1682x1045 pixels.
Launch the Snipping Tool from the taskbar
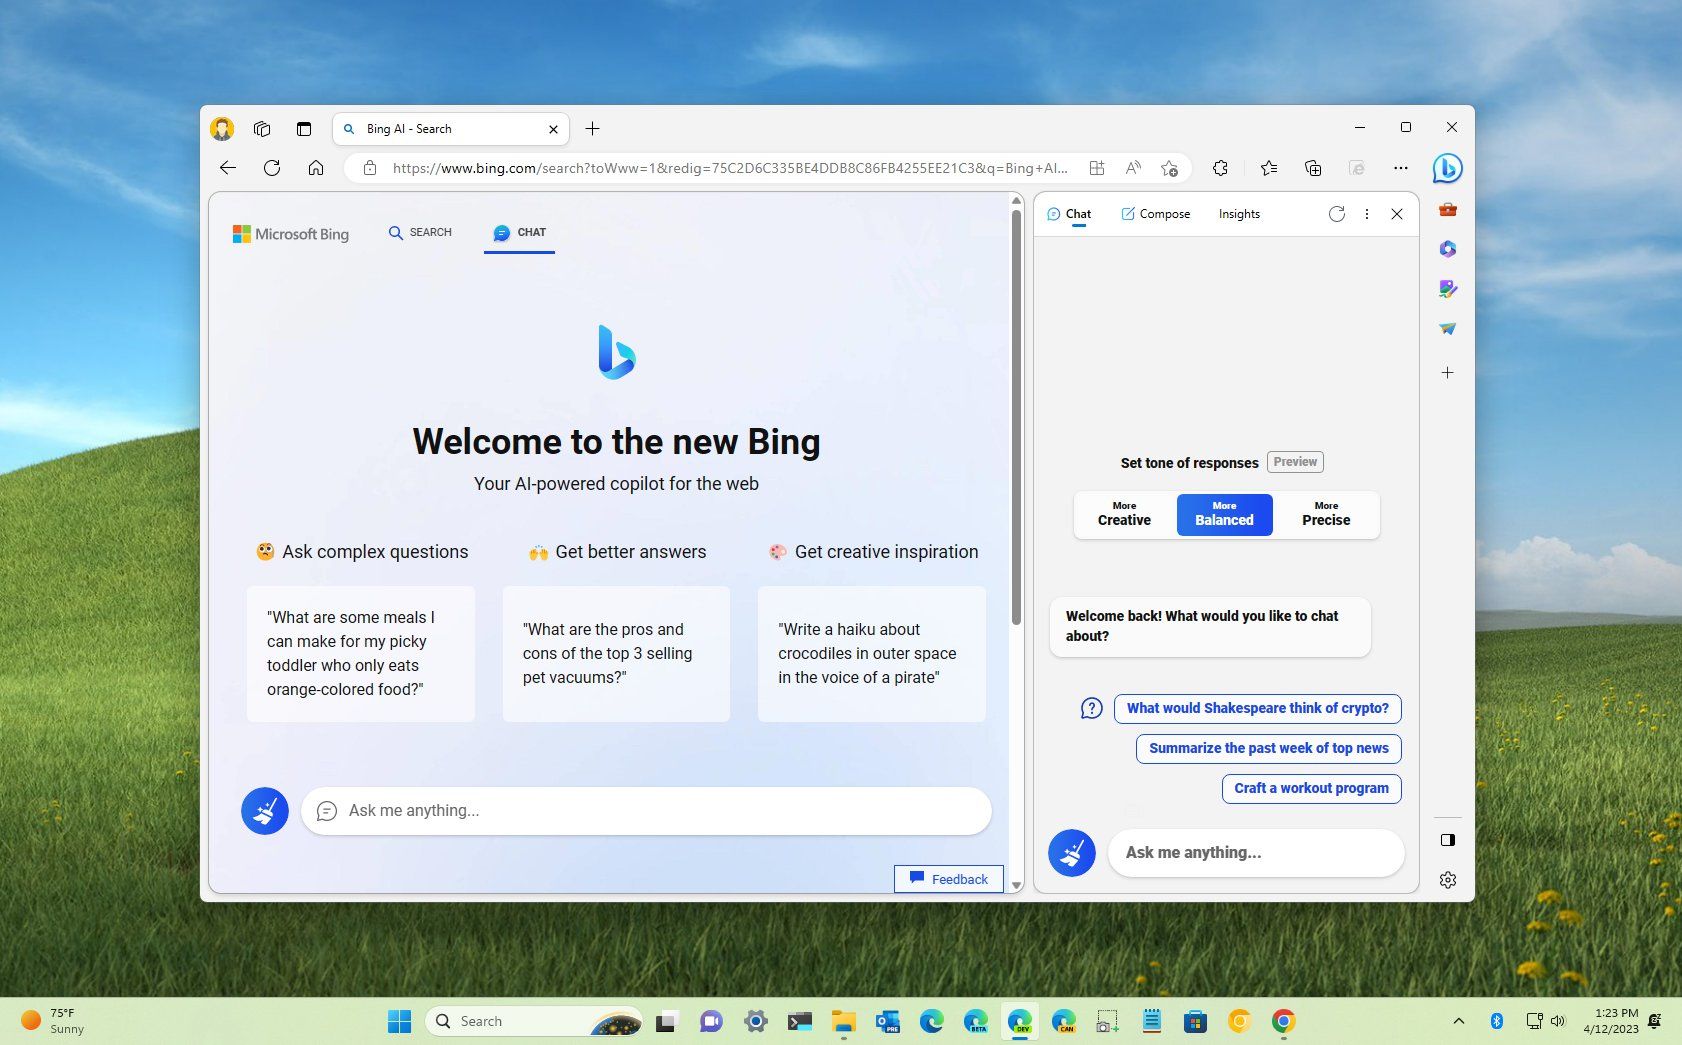click(x=1106, y=1021)
